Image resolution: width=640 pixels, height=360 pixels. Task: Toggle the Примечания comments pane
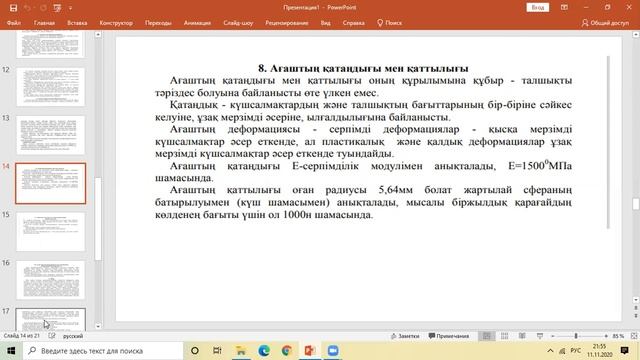pos(449,336)
